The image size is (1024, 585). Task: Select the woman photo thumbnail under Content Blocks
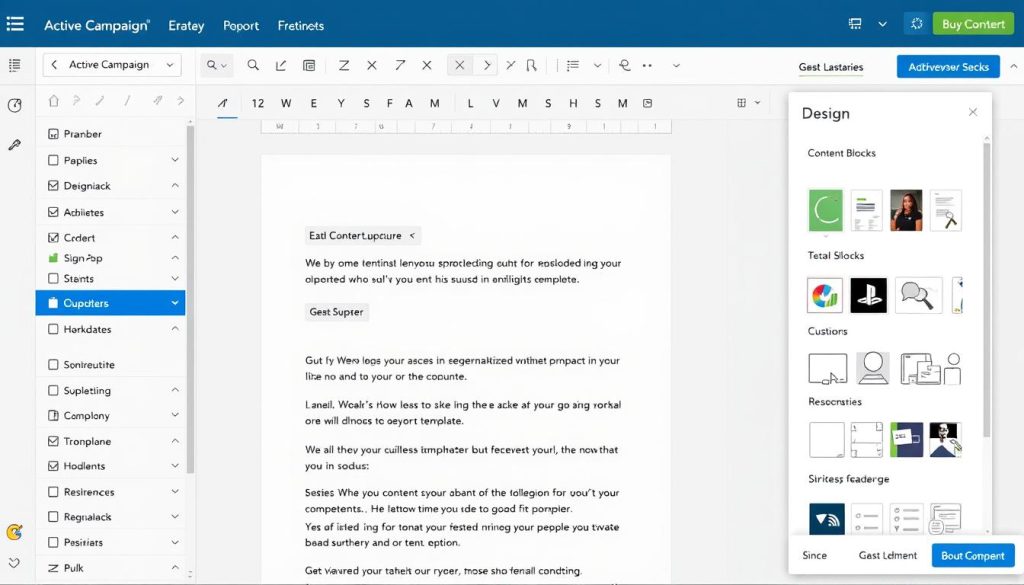(x=905, y=210)
